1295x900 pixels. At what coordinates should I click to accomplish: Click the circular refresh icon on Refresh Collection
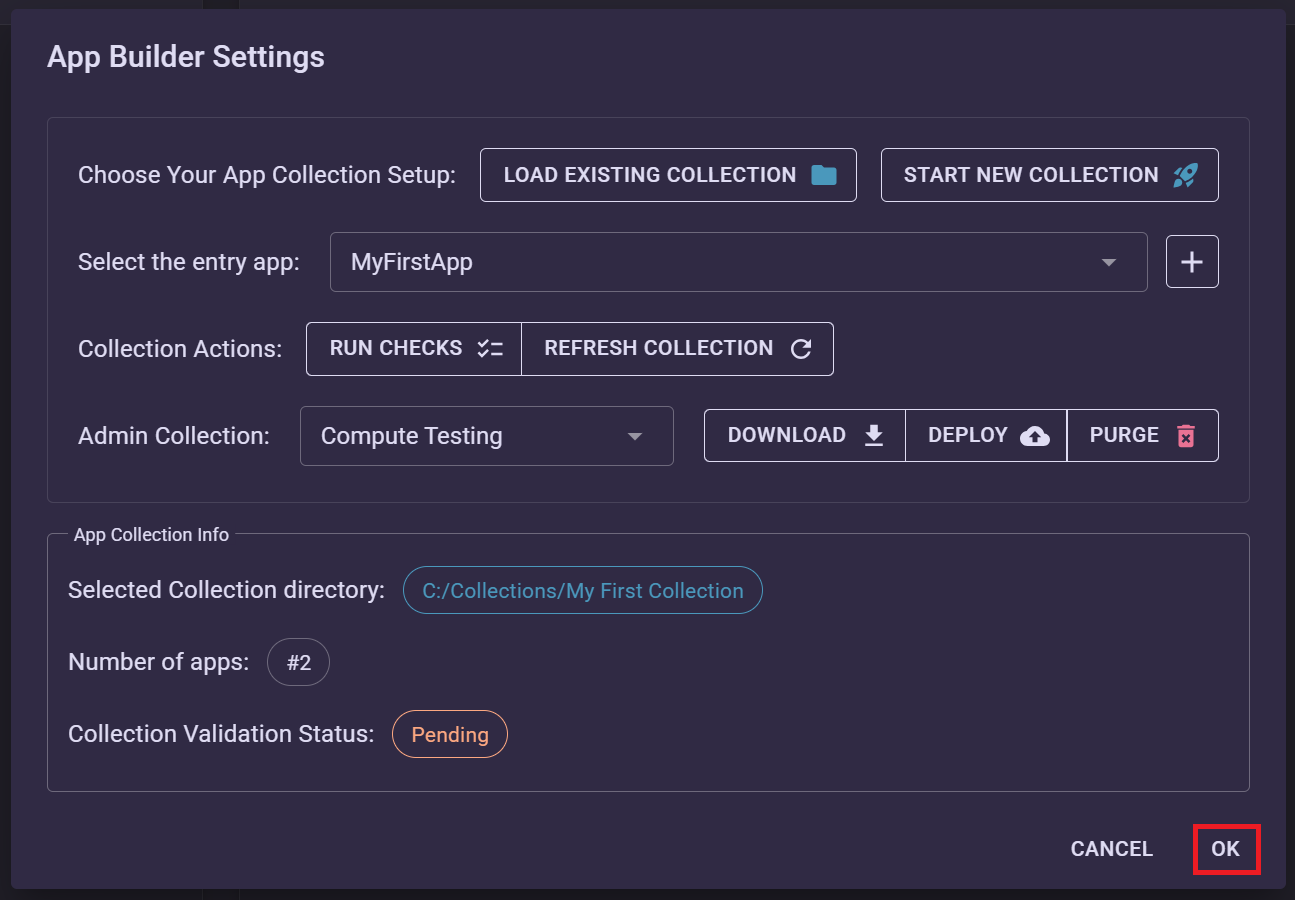tap(800, 347)
